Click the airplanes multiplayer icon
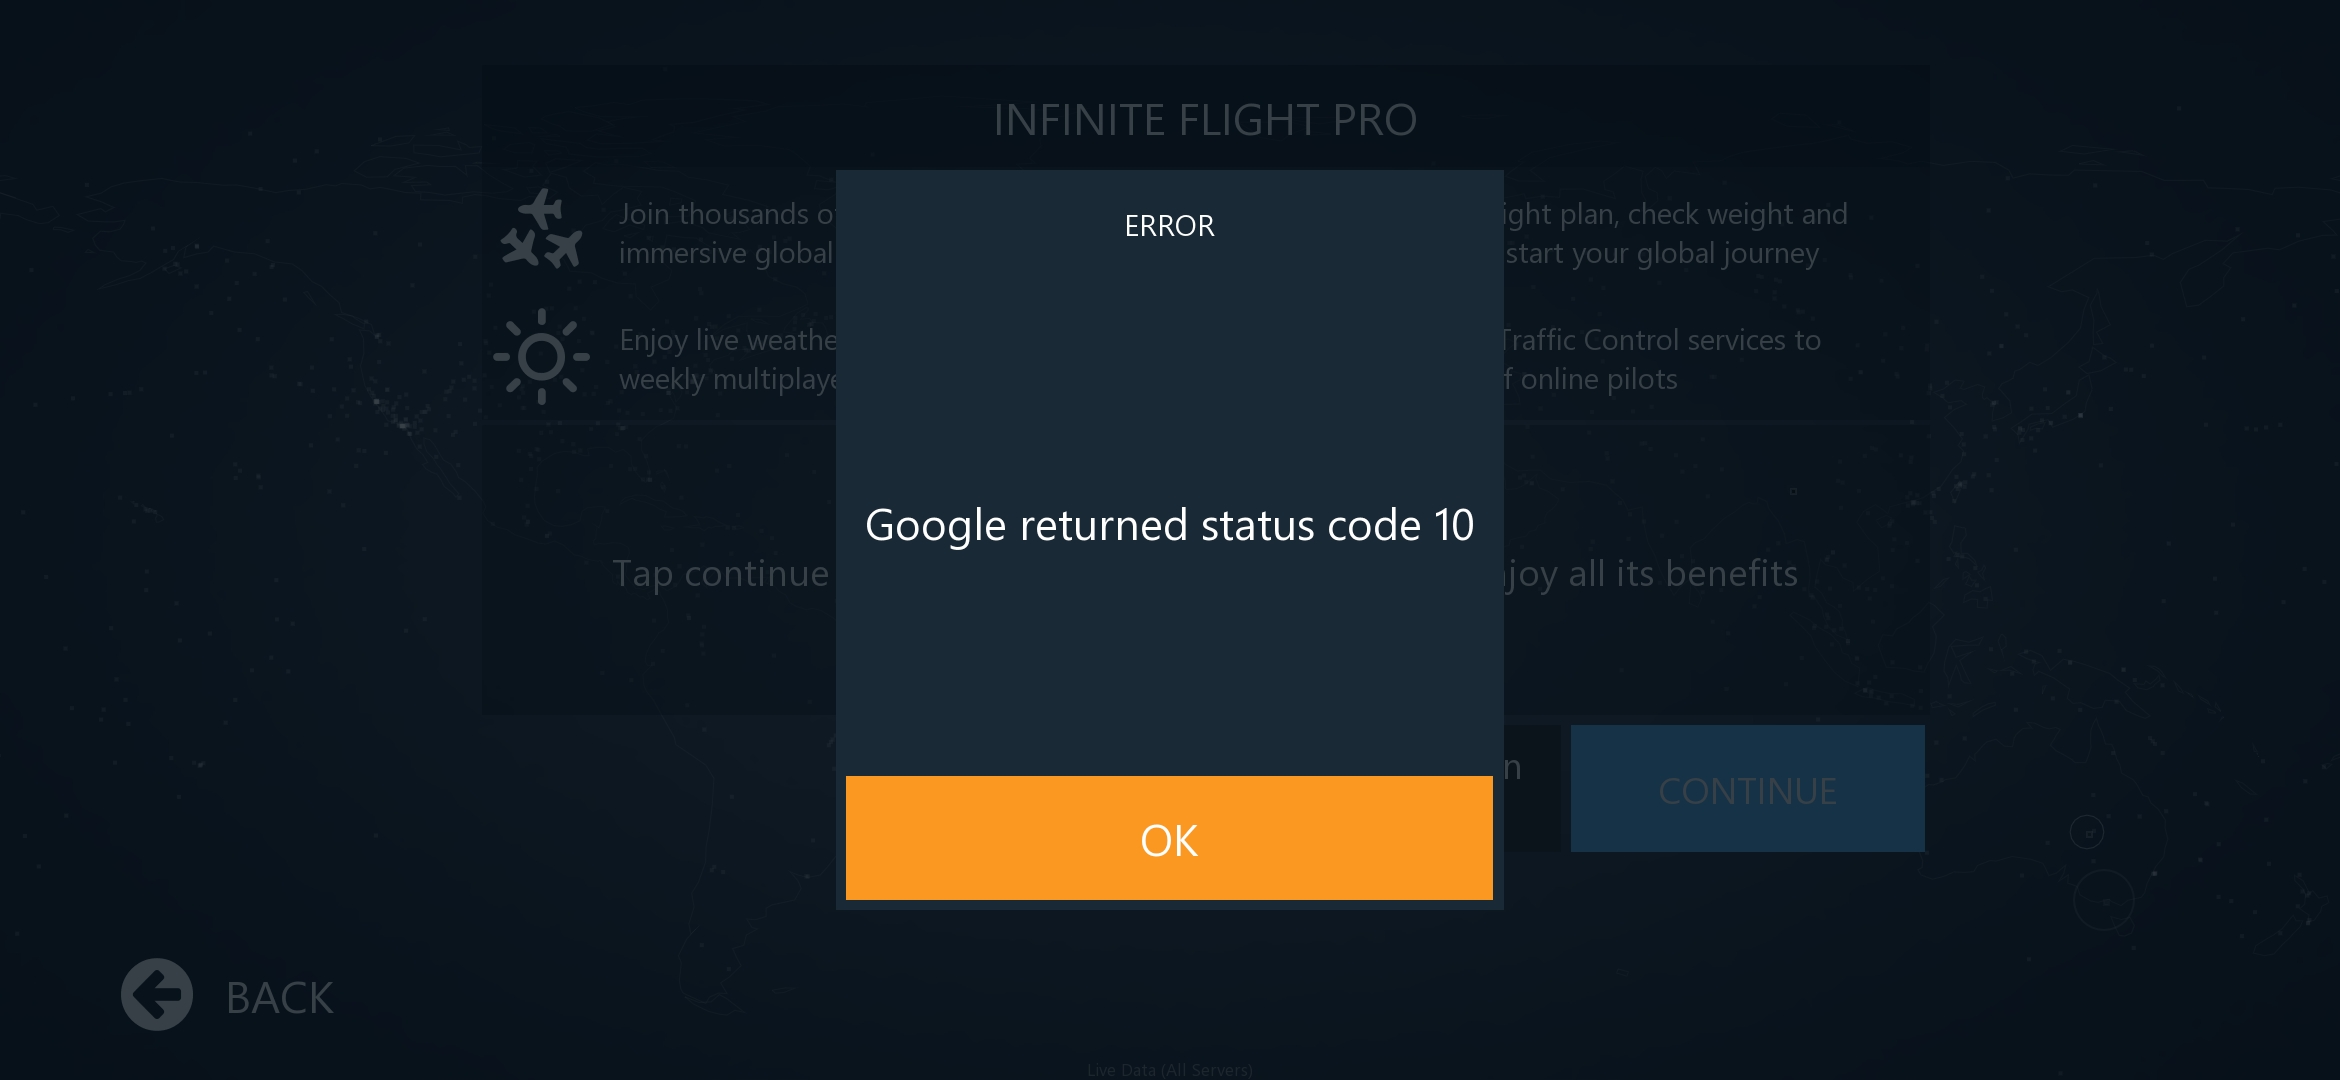 coord(541,229)
